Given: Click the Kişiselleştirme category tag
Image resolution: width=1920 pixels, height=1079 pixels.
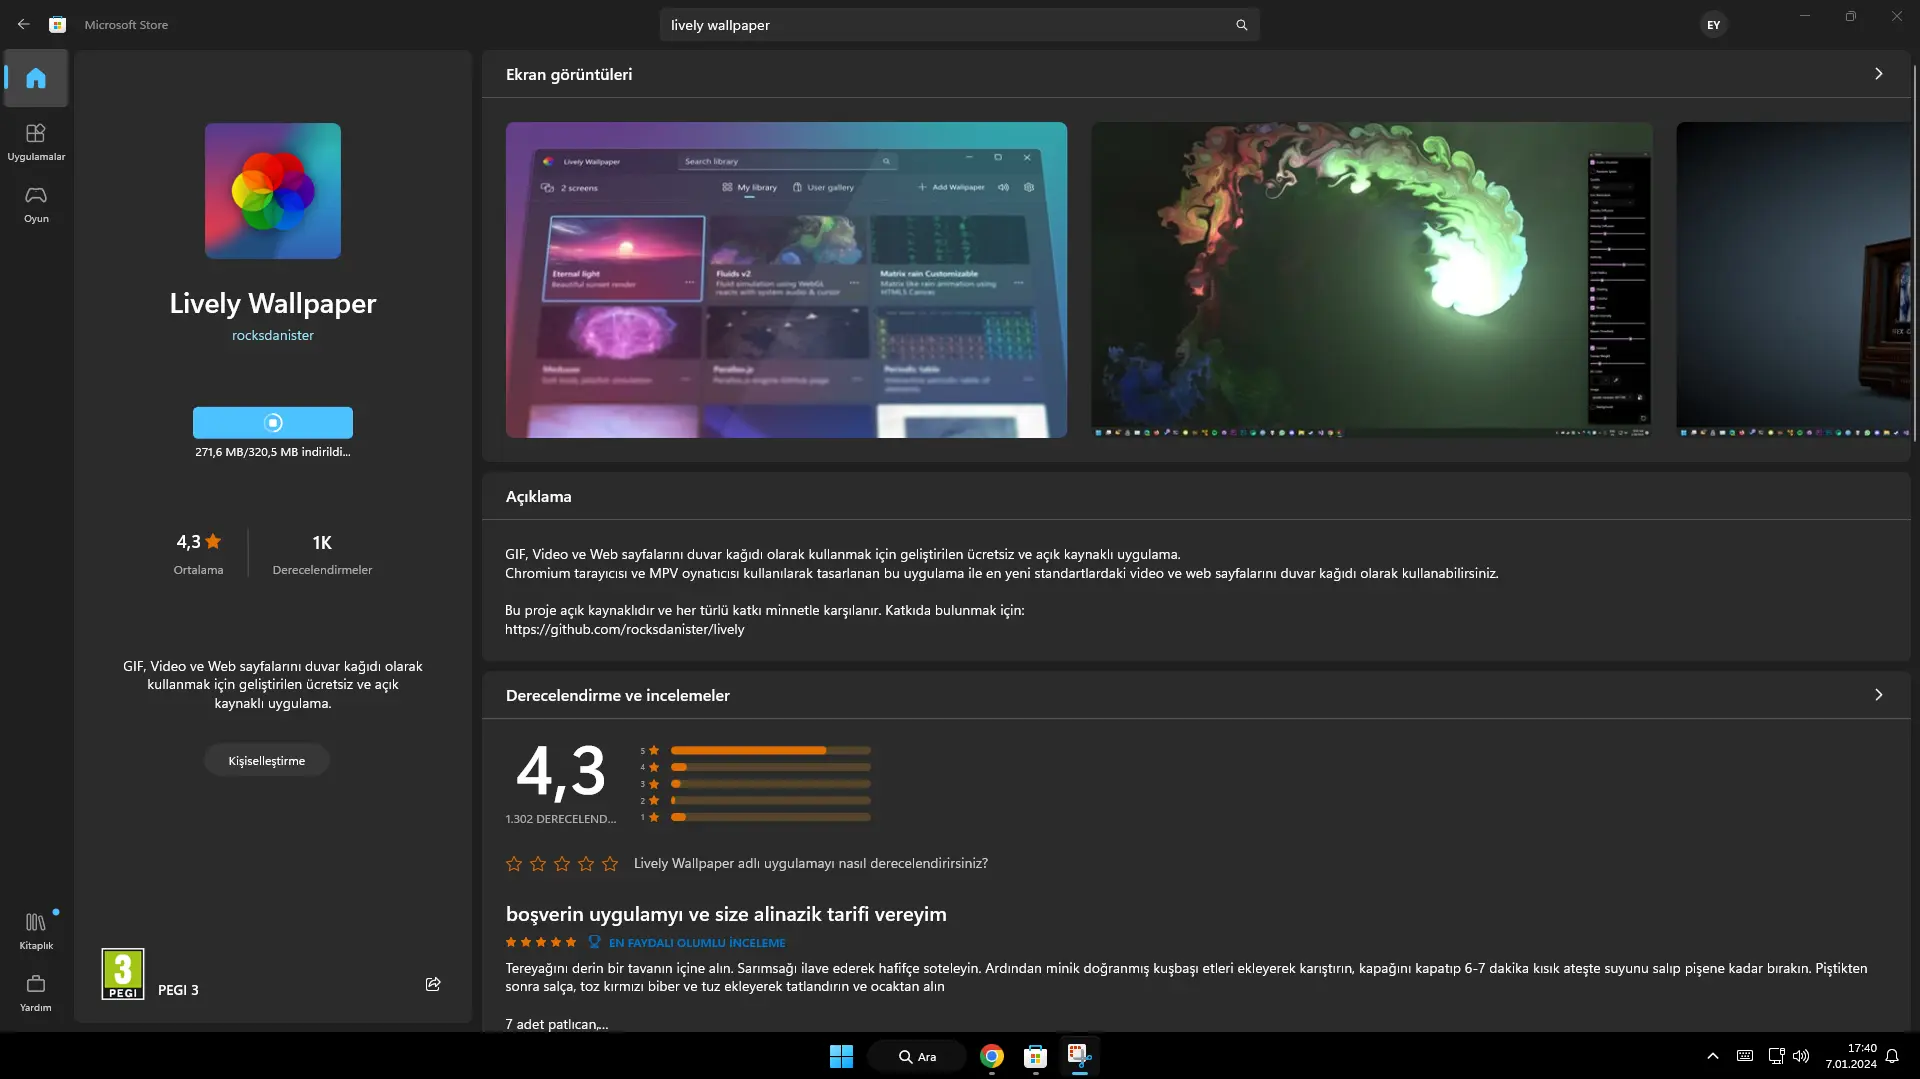Looking at the screenshot, I should coord(267,761).
